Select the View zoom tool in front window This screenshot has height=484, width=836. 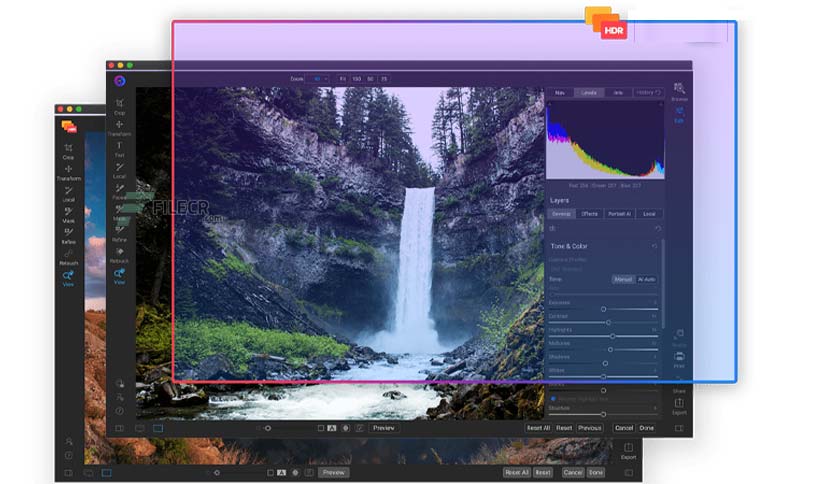point(119,276)
